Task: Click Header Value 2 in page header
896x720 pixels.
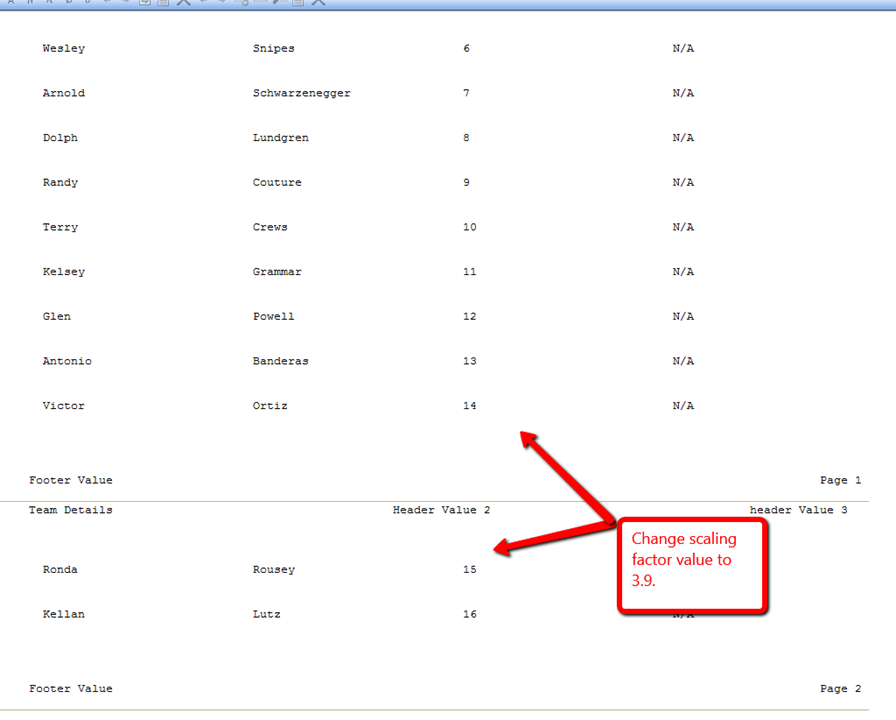Action: point(441,511)
